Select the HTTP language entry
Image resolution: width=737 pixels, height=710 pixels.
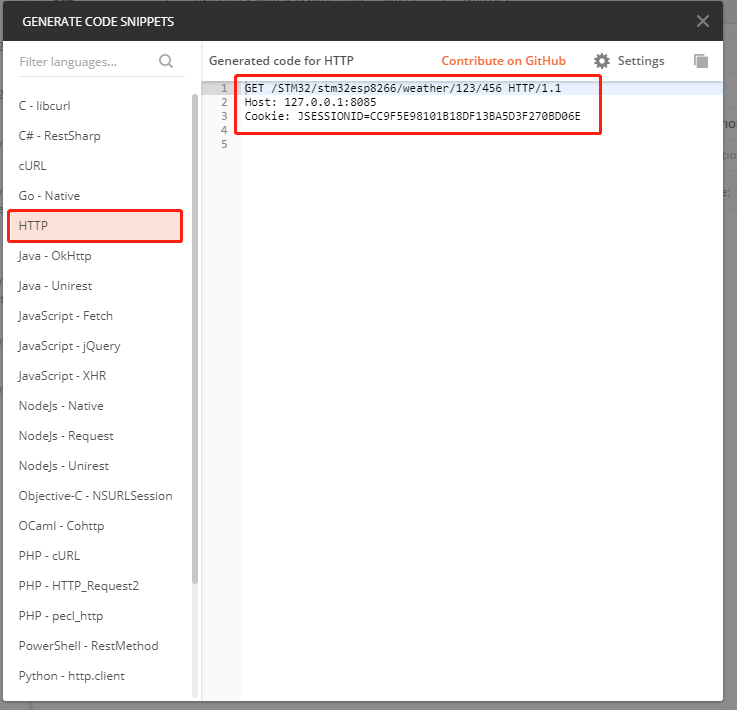[x=95, y=226]
